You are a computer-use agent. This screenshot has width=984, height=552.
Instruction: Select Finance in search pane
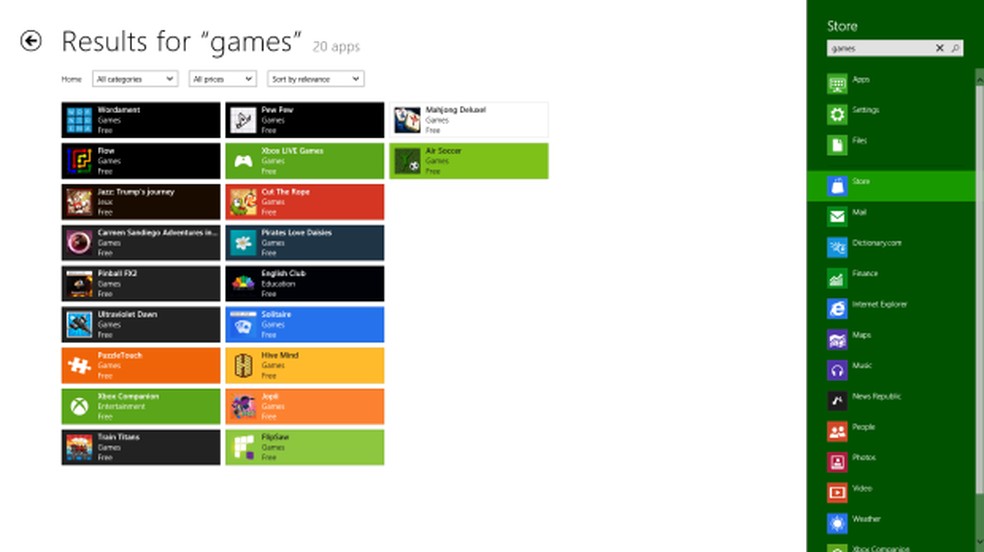click(x=891, y=278)
